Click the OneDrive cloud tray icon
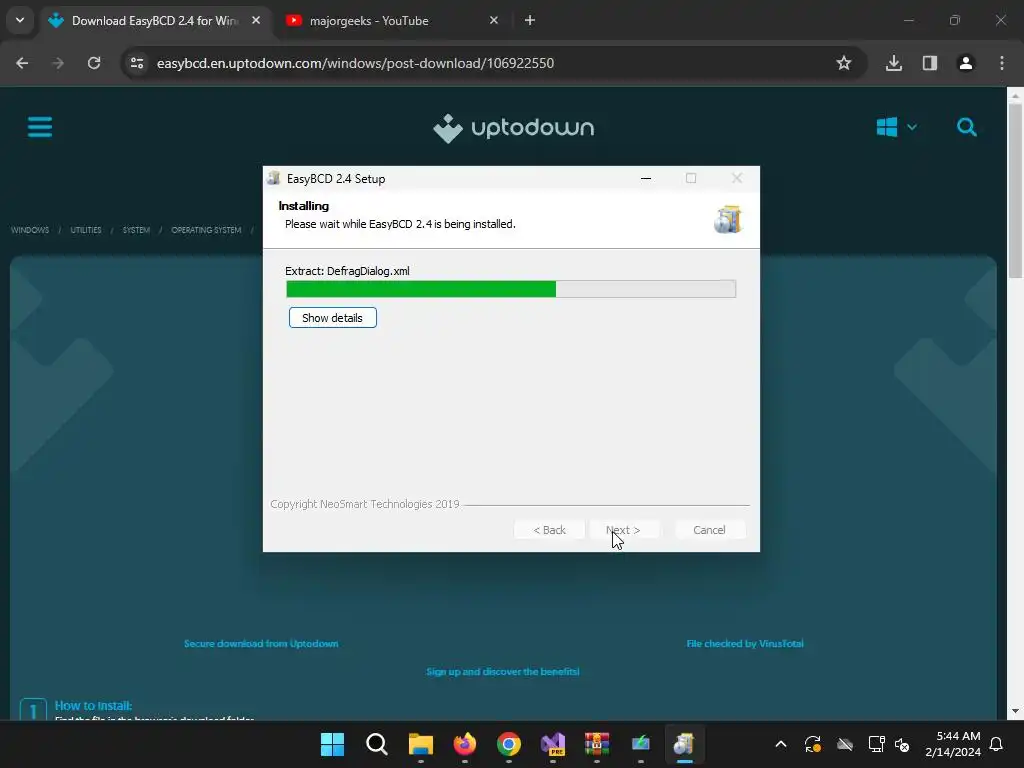 [845, 744]
